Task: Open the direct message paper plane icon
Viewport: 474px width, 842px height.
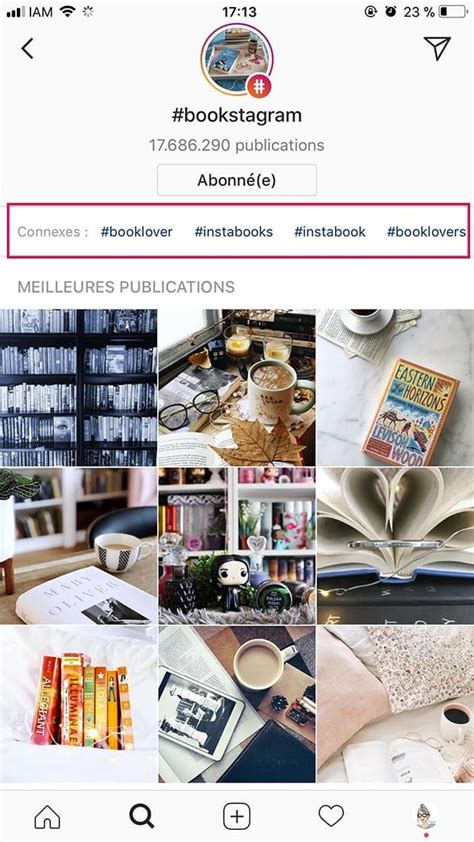Action: (437, 48)
